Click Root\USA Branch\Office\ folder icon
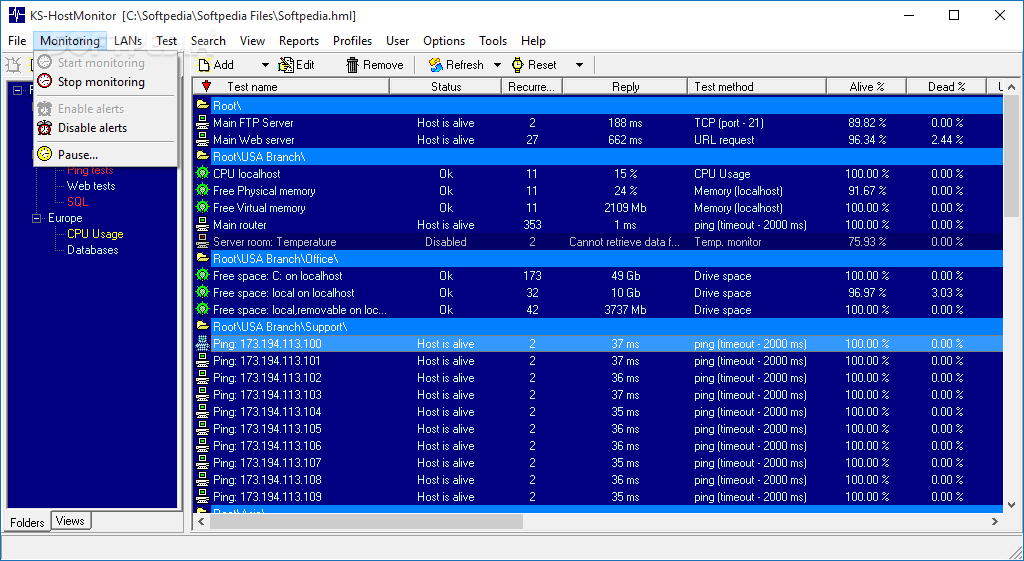Viewport: 1024px width, 561px height. (202, 258)
